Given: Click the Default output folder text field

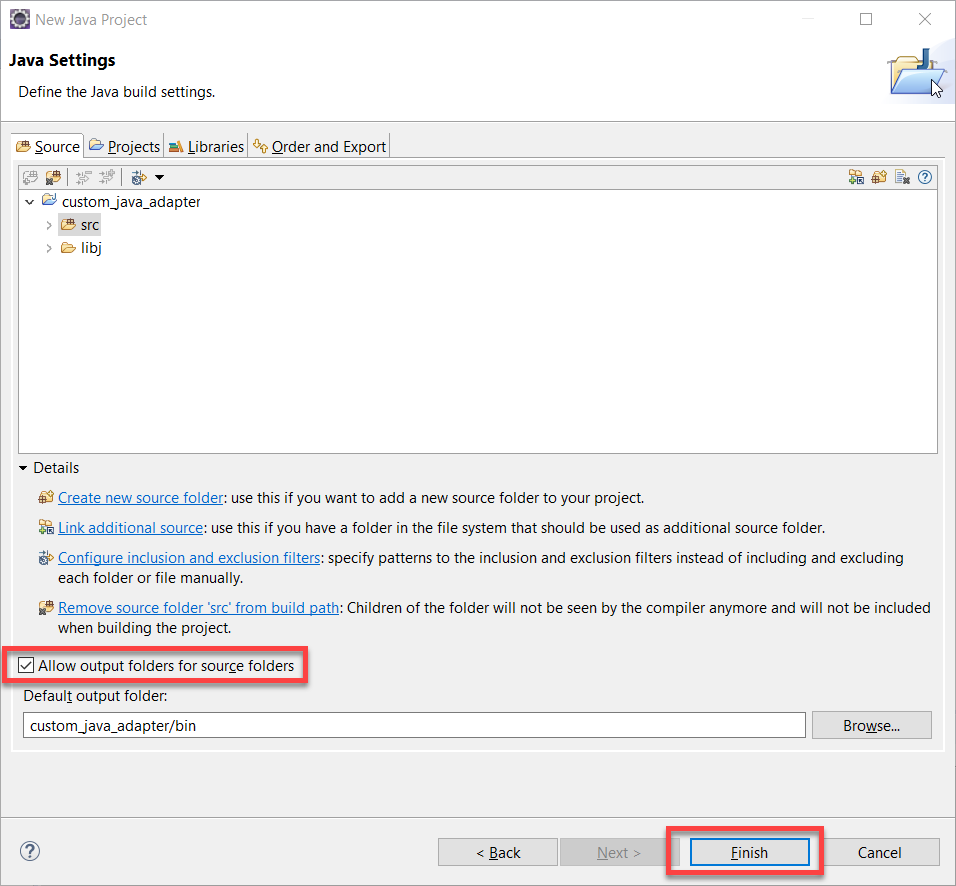Looking at the screenshot, I should pyautogui.click(x=414, y=726).
